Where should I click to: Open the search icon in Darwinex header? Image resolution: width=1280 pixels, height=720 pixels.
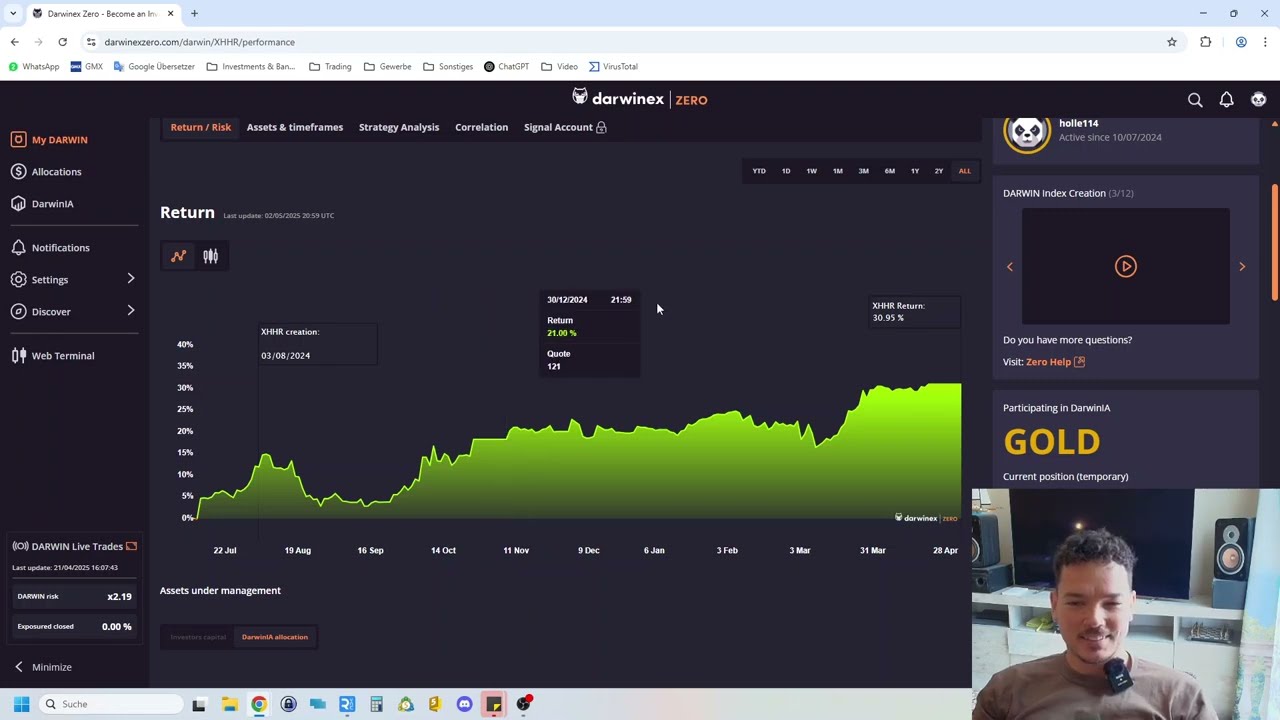[x=1195, y=100]
